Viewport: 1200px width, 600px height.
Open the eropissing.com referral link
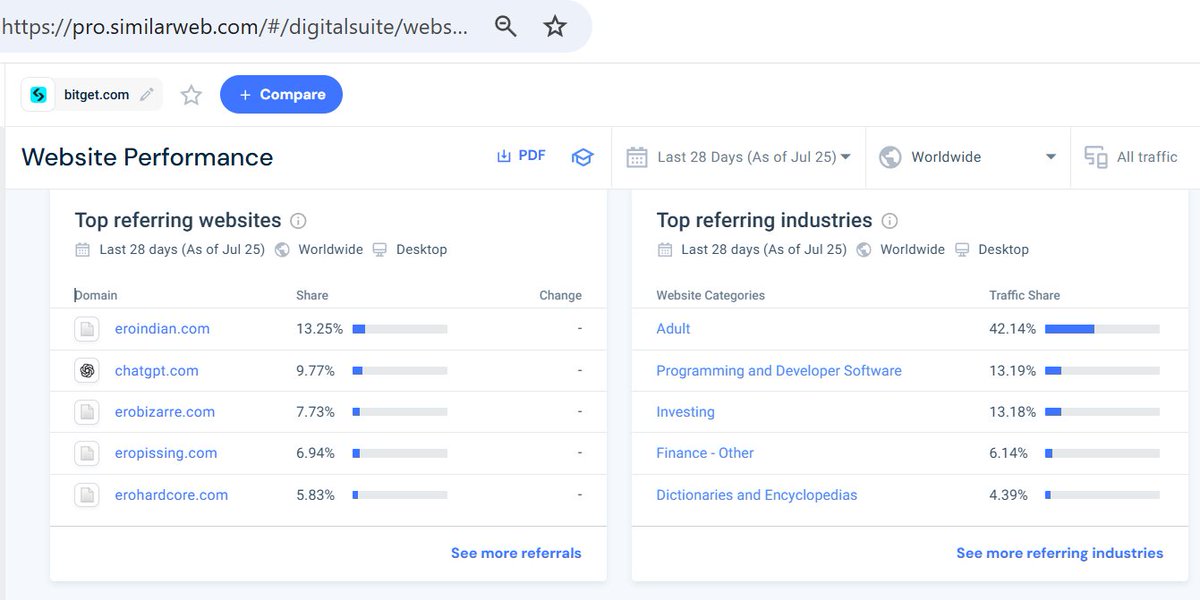click(x=166, y=453)
